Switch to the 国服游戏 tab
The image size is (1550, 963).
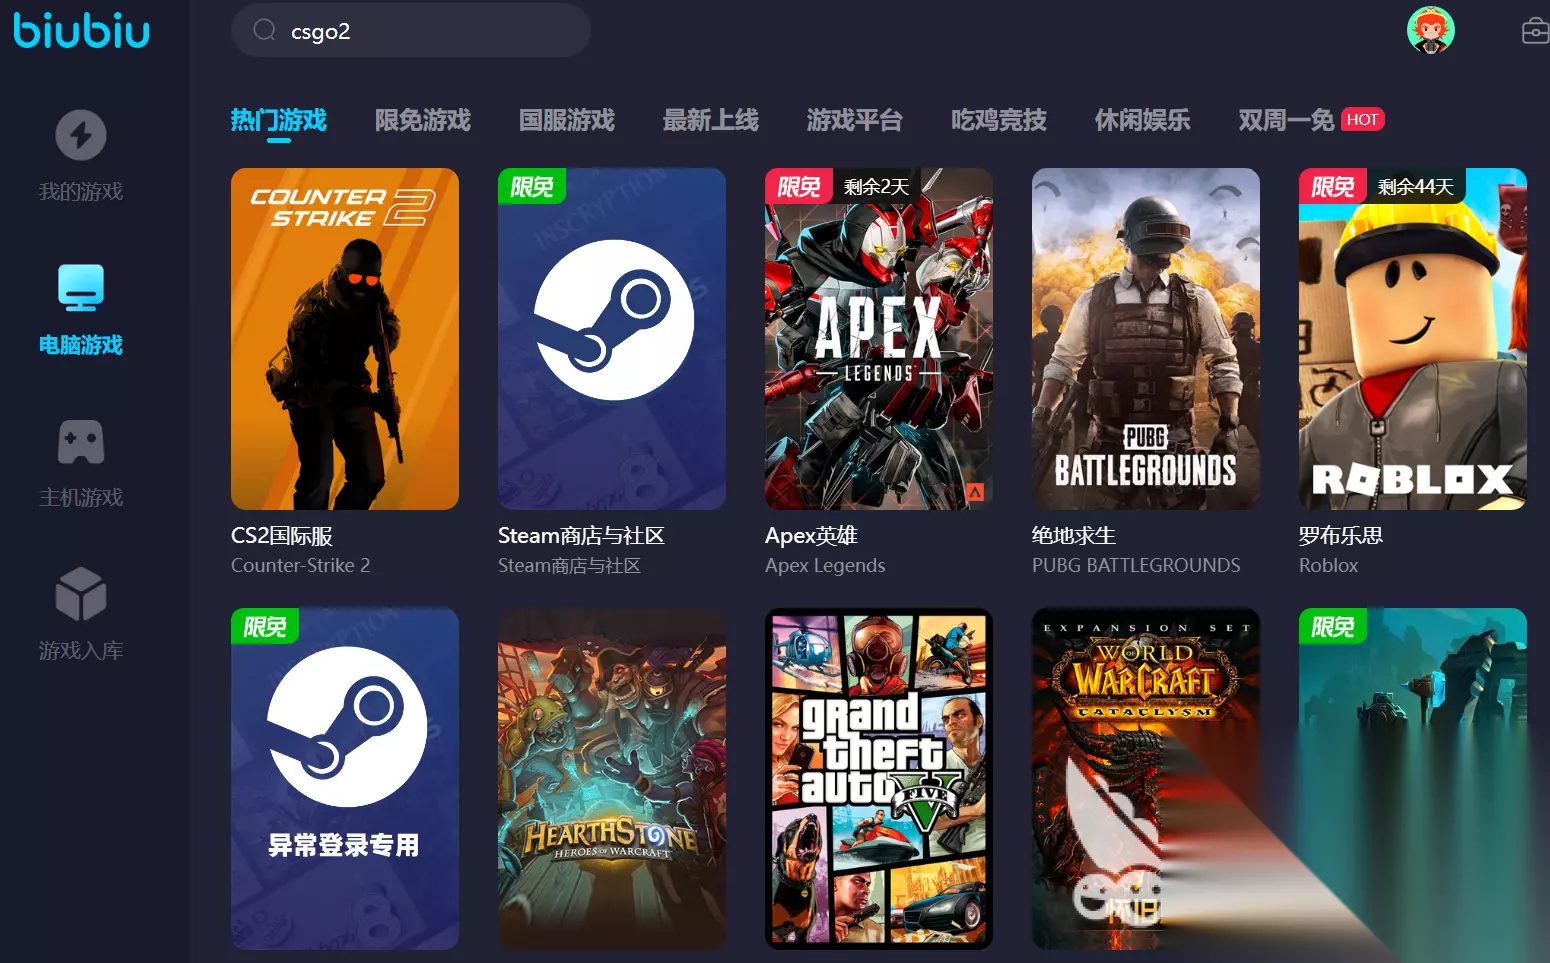point(567,120)
